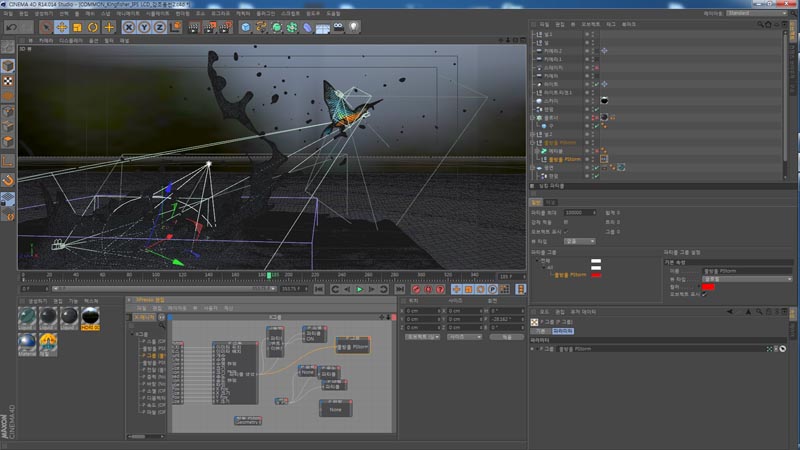Toggle the green enable checkmark of 라이트 object
800x450 pixels.
pyautogui.click(x=596, y=84)
